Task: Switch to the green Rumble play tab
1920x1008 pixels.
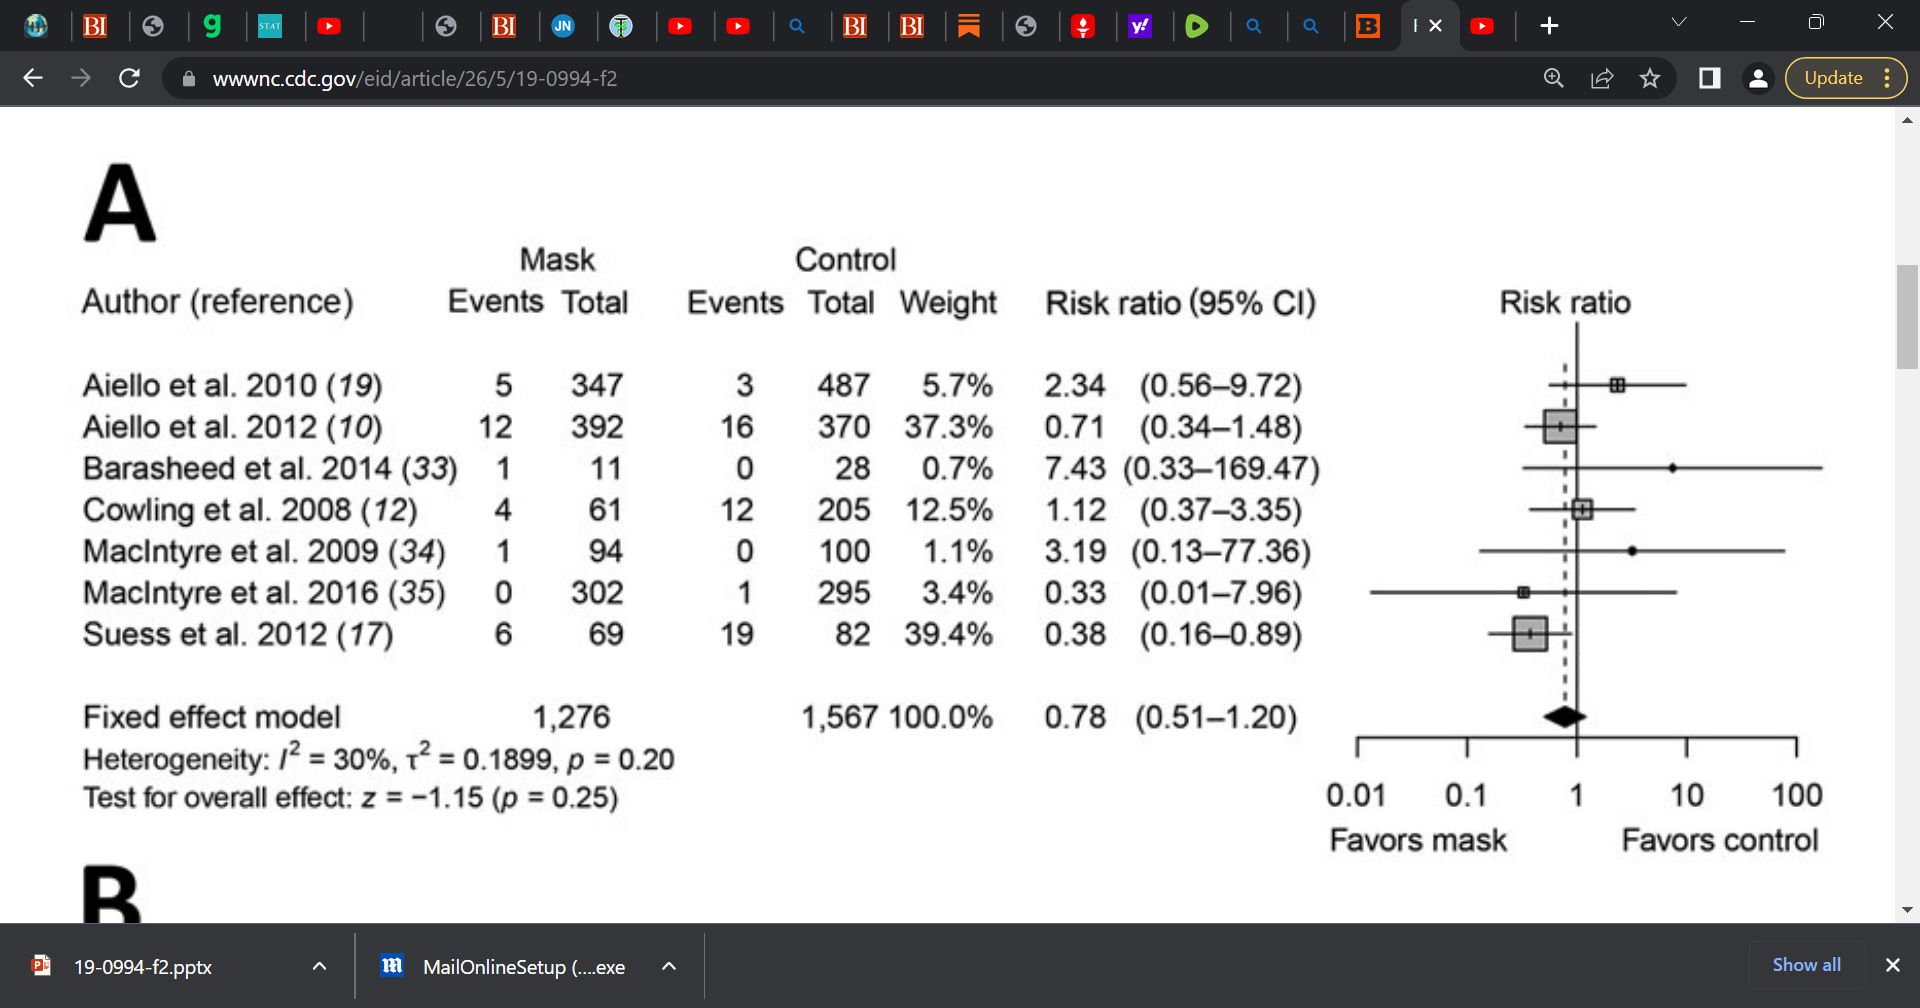Action: [1197, 26]
